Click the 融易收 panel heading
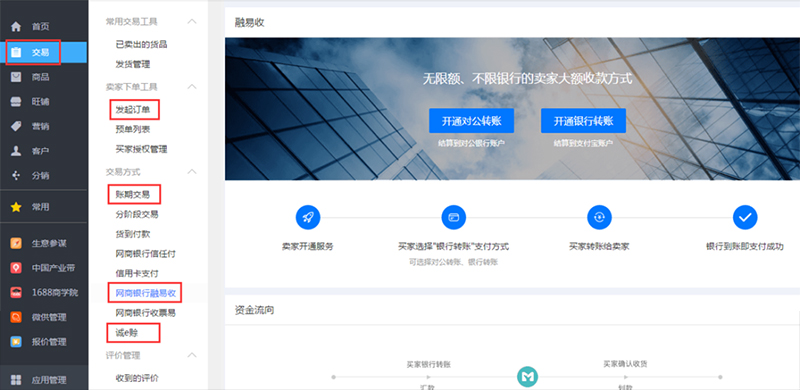 click(249, 22)
